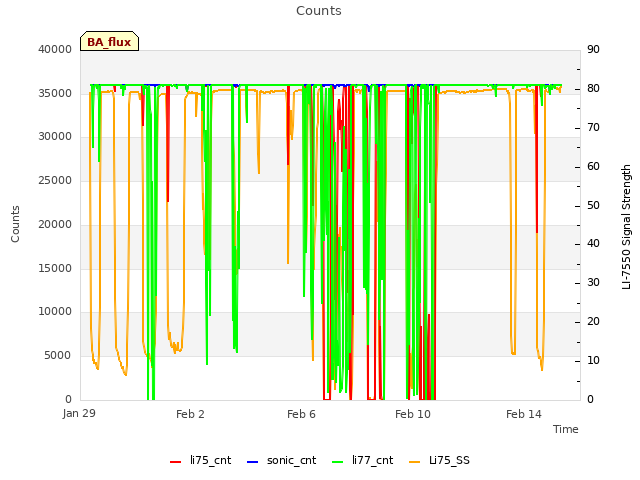640x480 pixels.
Task: Click the blue sonic_cnt legend swatch
Action: tap(253, 462)
